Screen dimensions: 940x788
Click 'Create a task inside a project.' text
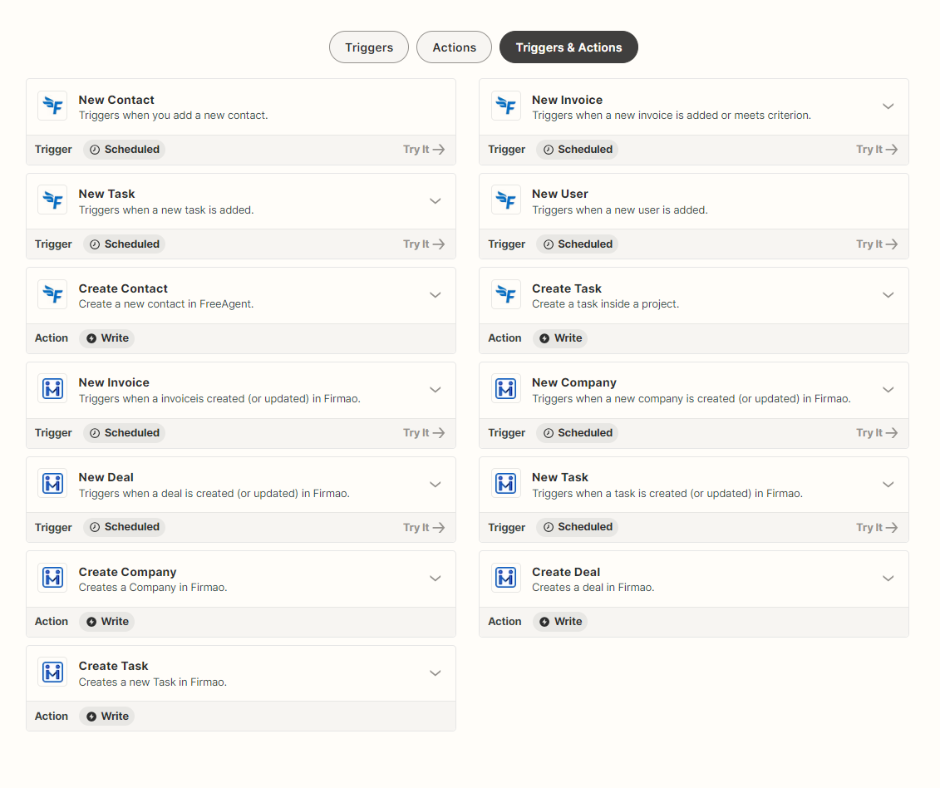click(605, 304)
